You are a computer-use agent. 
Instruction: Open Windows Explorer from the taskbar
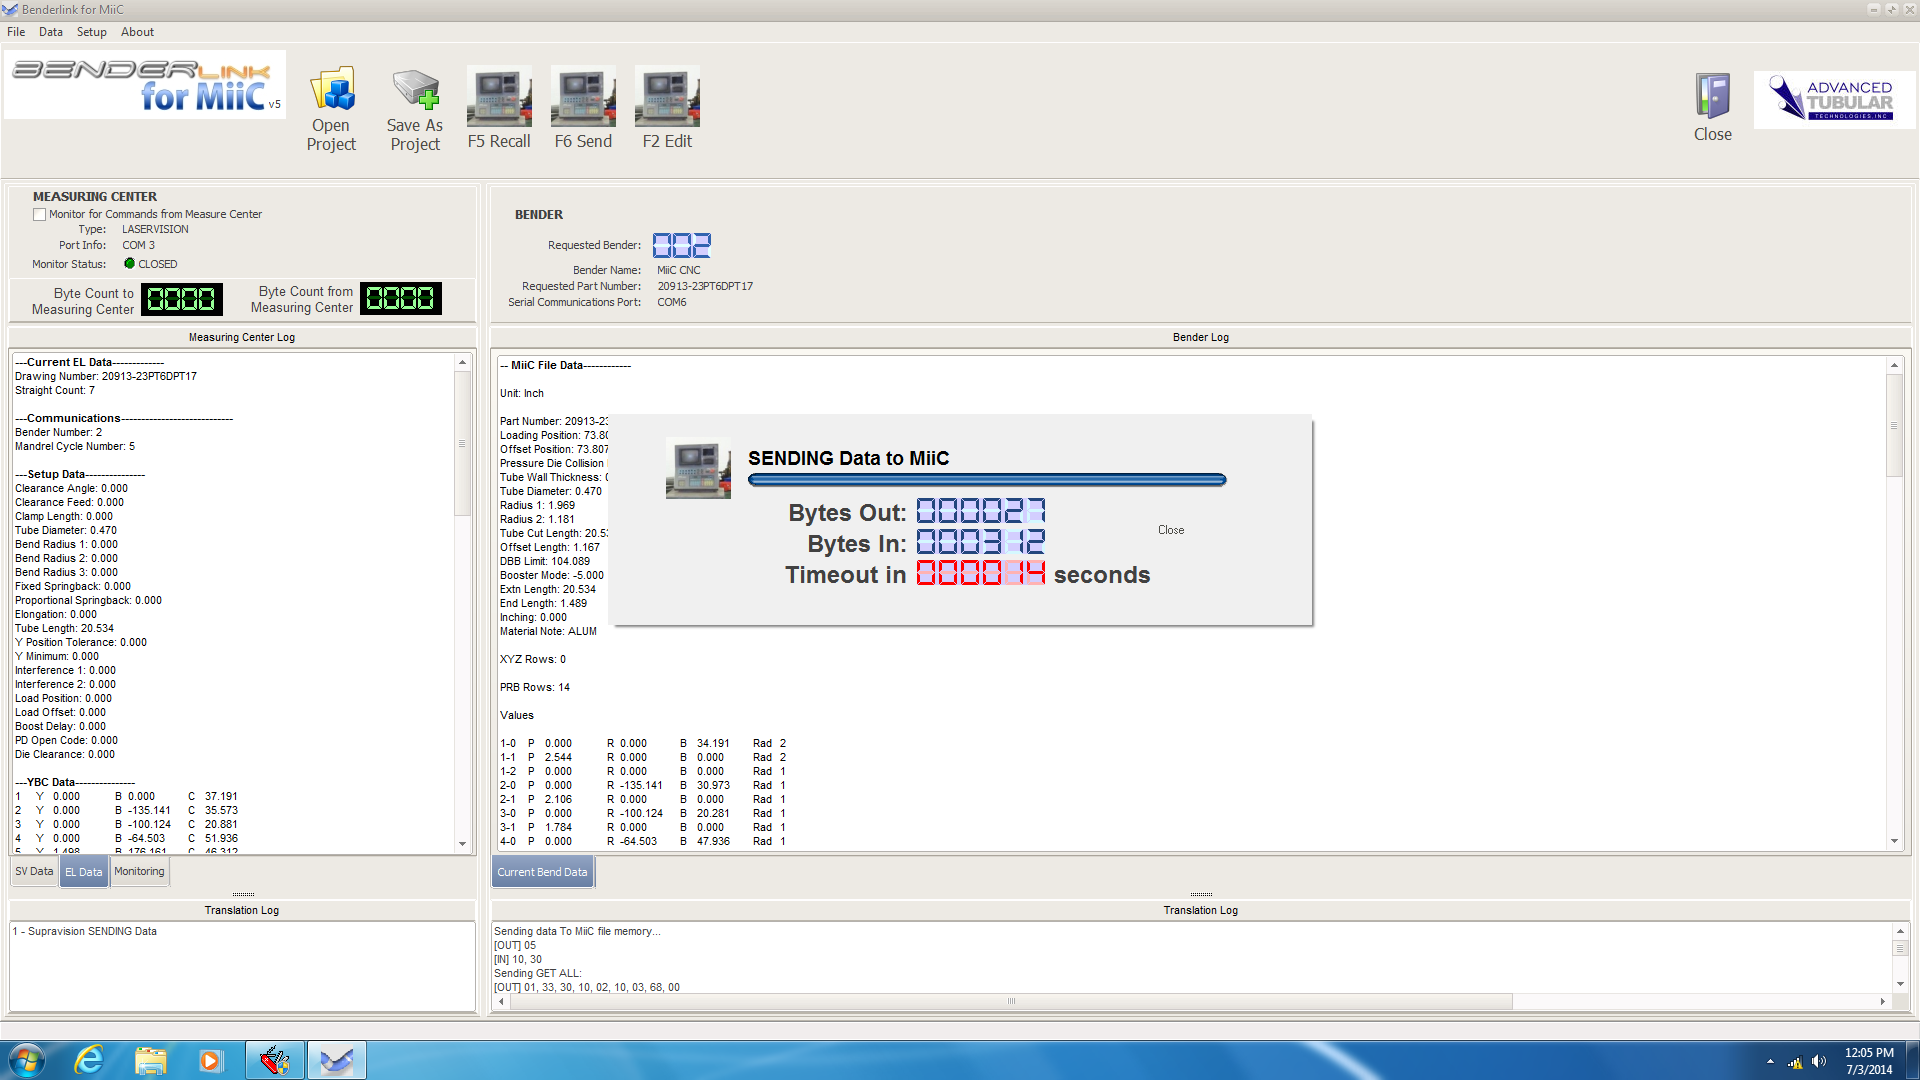[x=150, y=1060]
